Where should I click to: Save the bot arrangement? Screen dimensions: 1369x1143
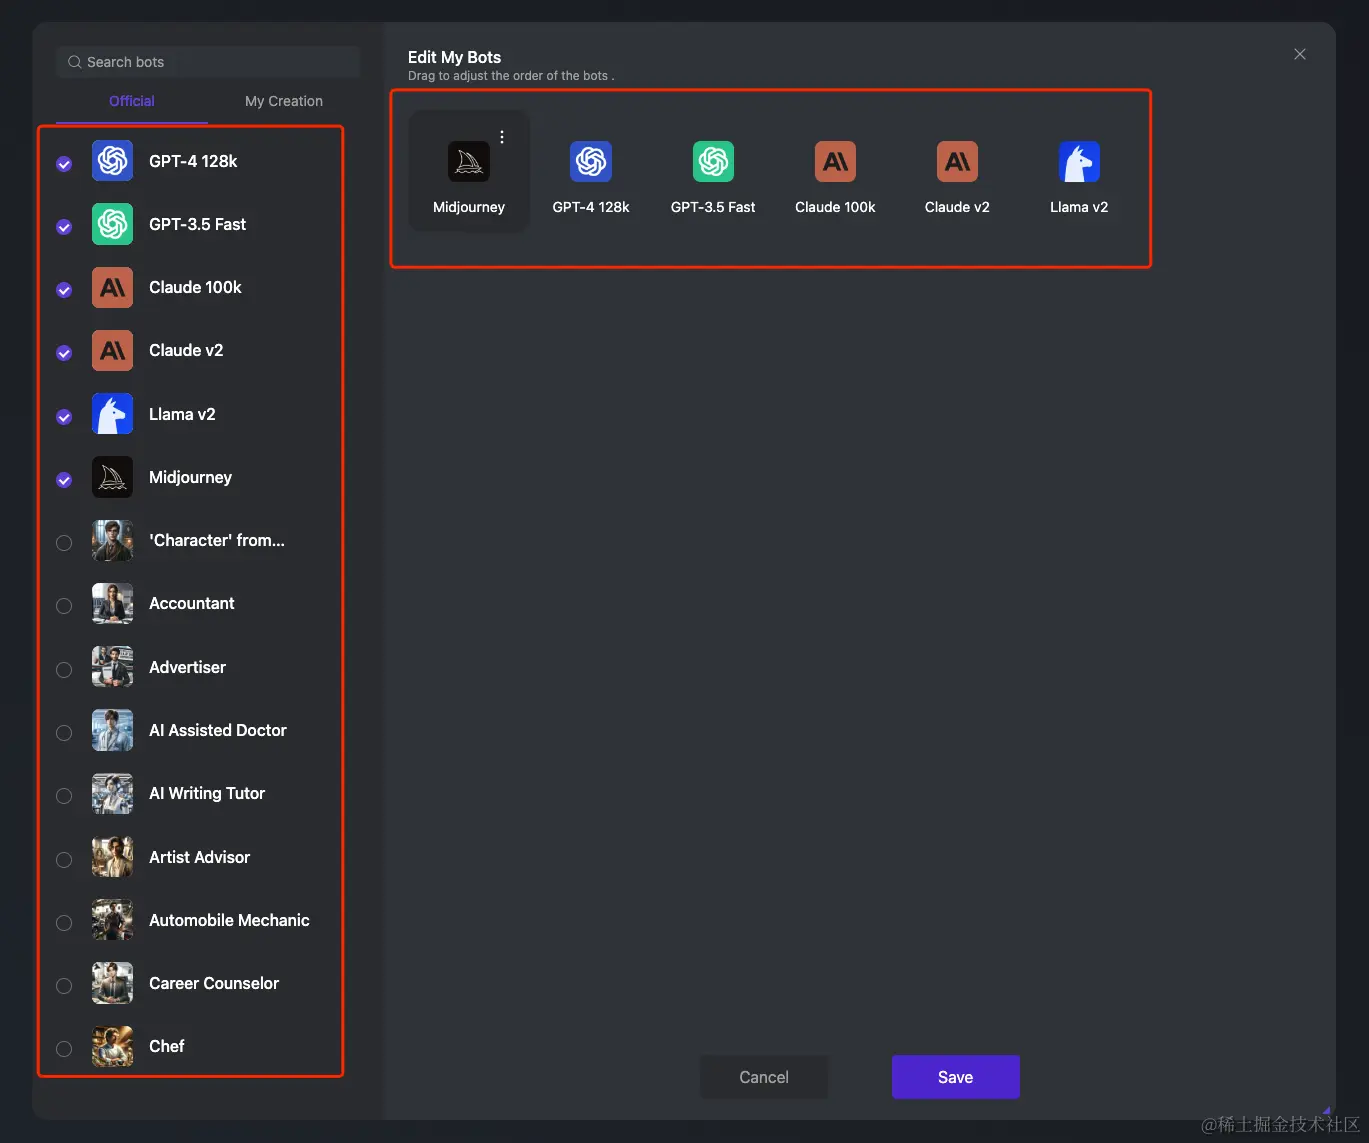[x=956, y=1077]
